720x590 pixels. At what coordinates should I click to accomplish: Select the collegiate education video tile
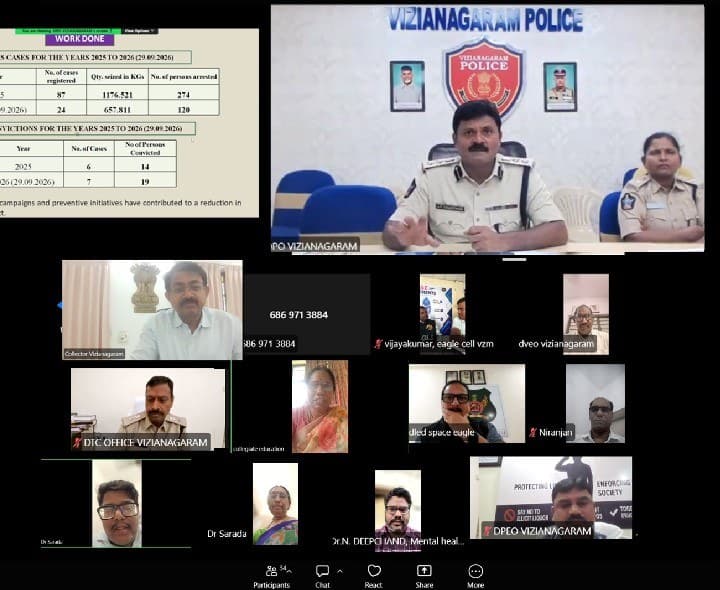click(320, 406)
